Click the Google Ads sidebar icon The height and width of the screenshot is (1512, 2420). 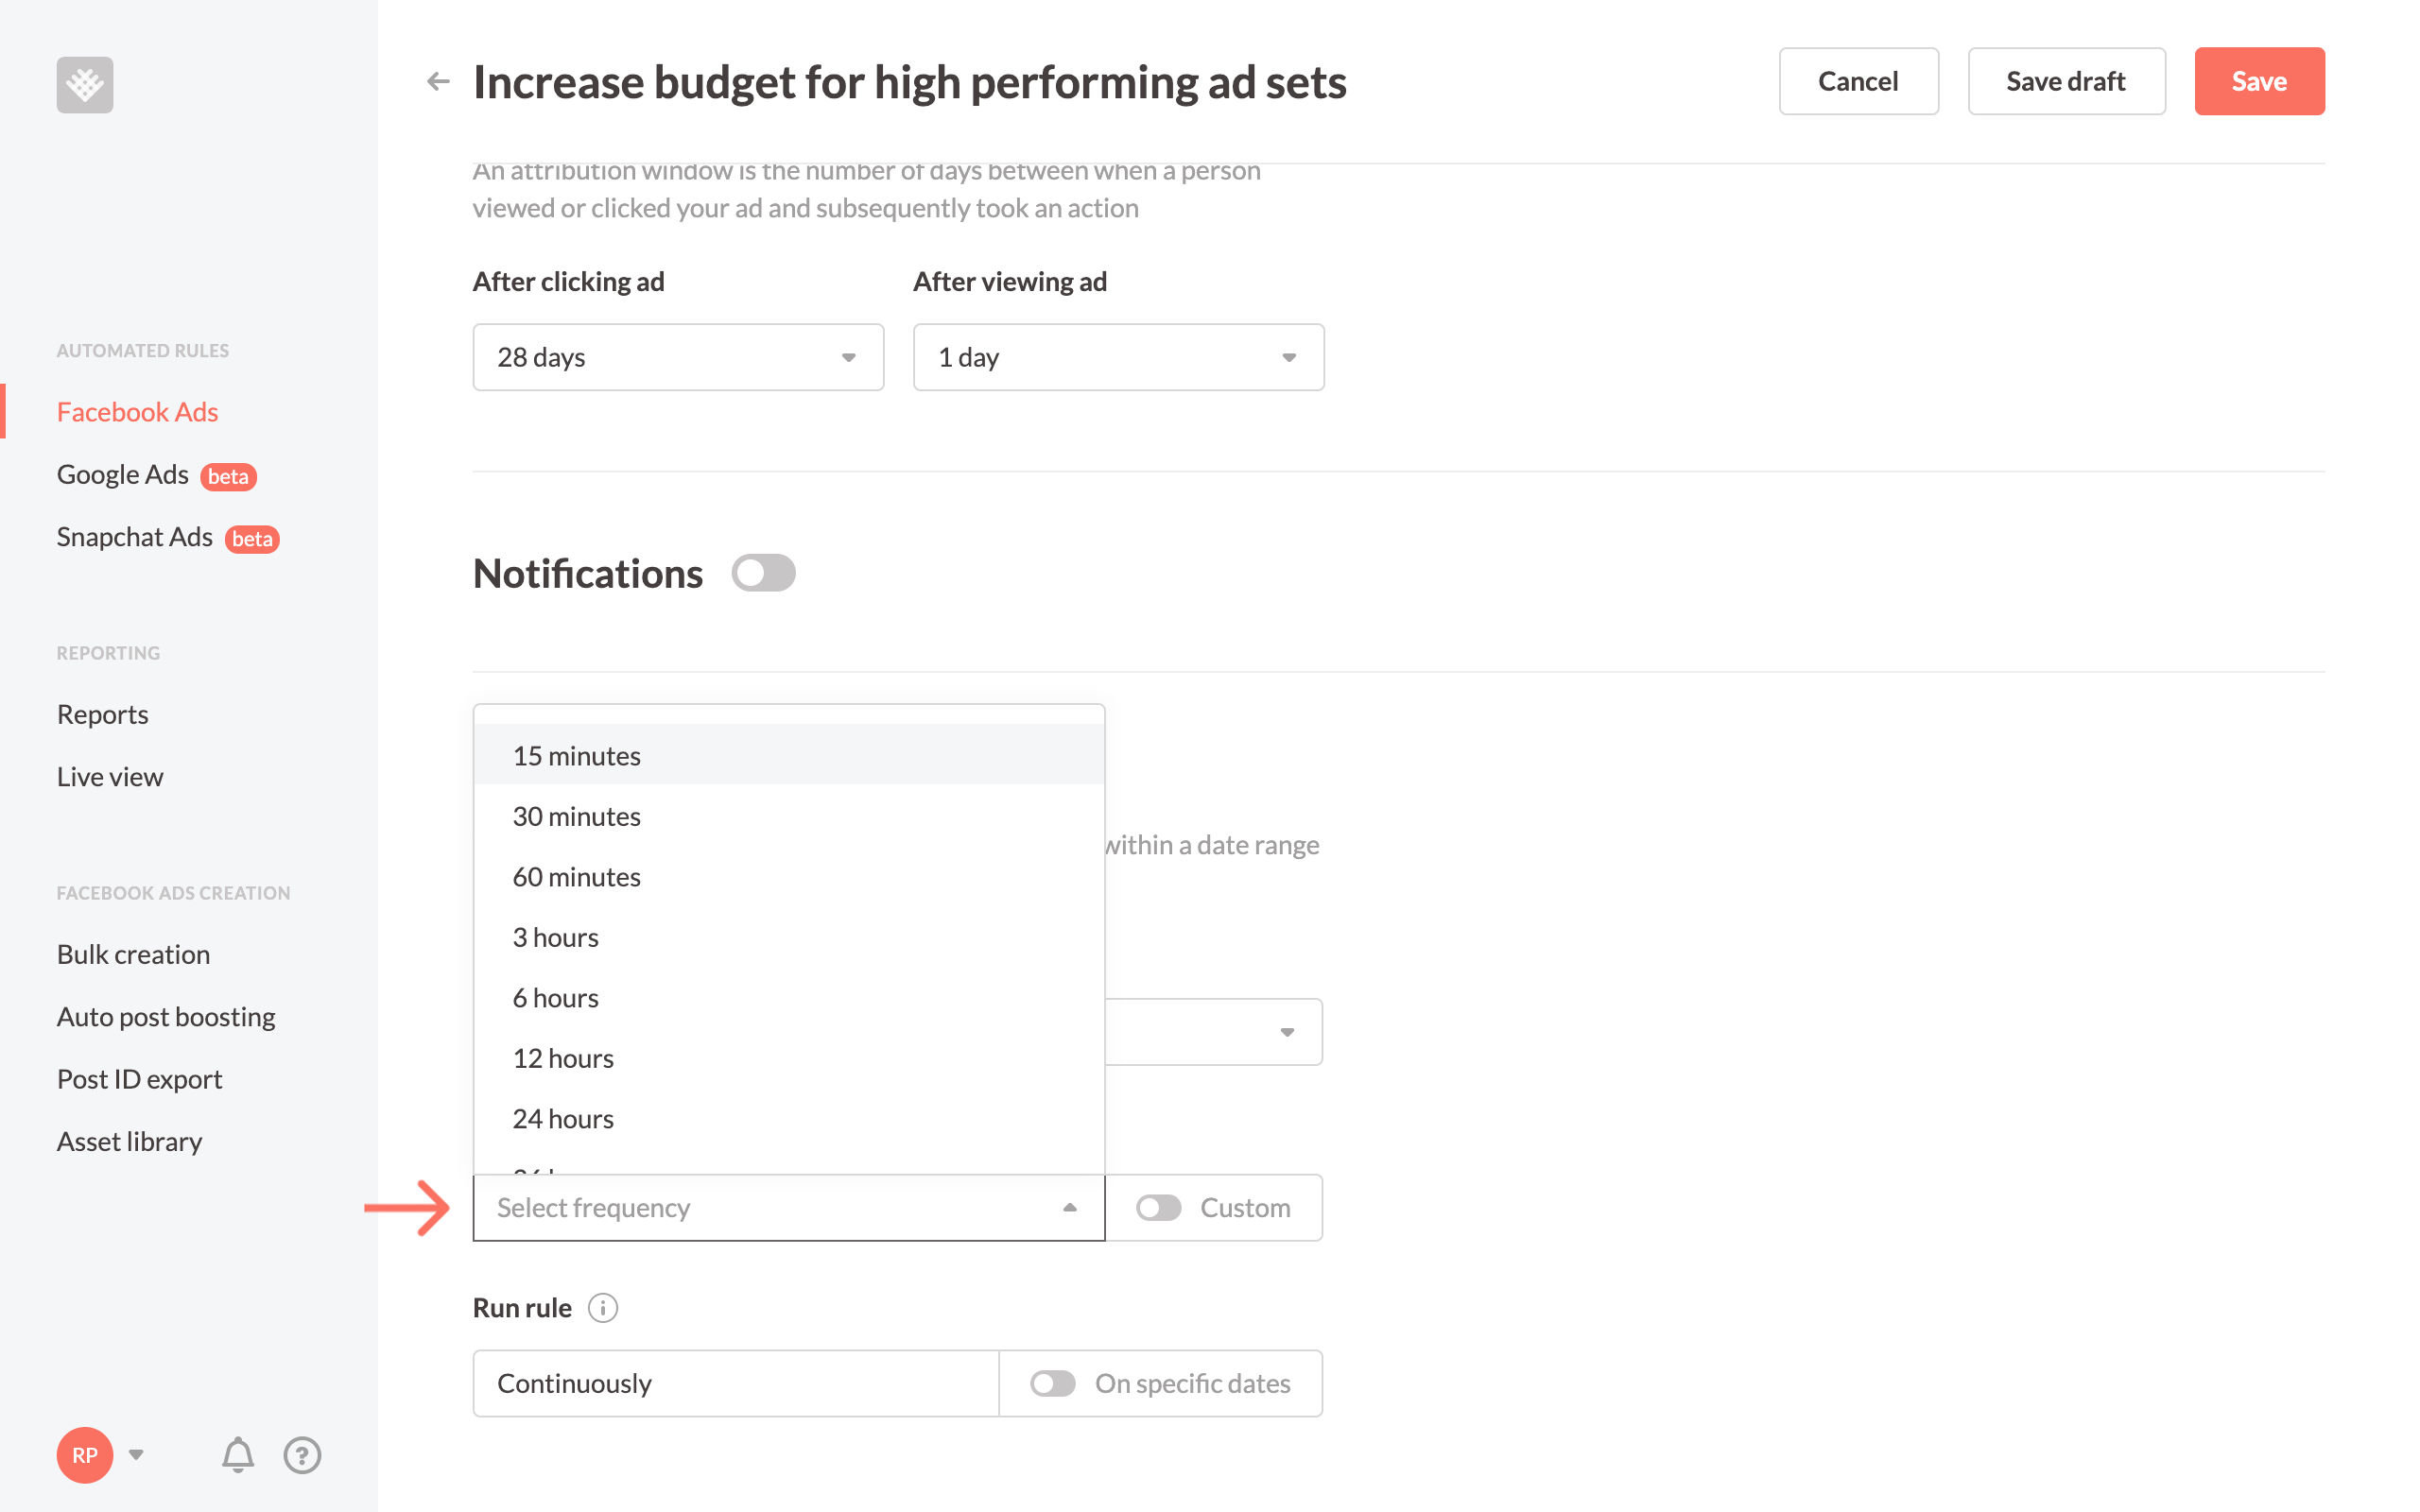pyautogui.click(x=120, y=473)
